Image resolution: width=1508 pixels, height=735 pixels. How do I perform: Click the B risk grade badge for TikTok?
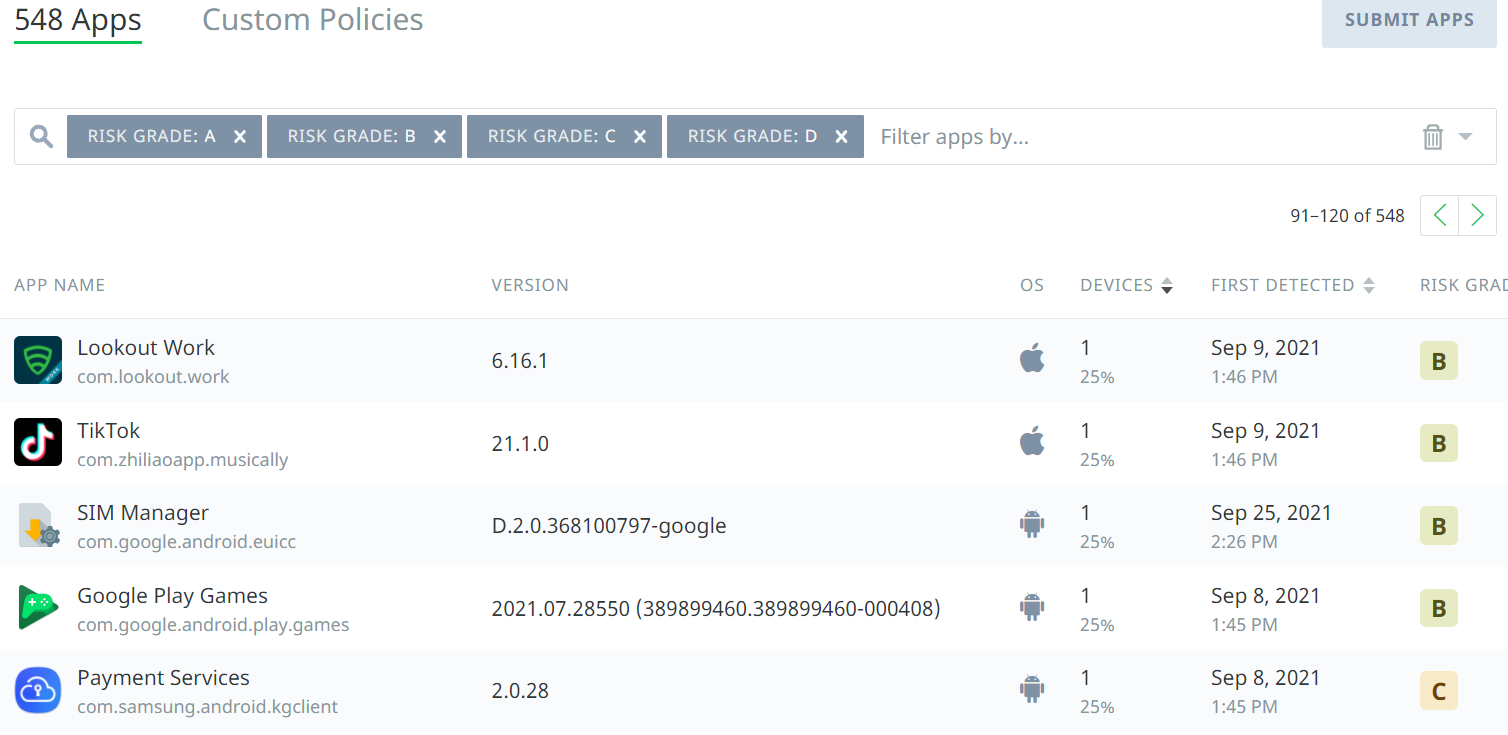point(1439,444)
